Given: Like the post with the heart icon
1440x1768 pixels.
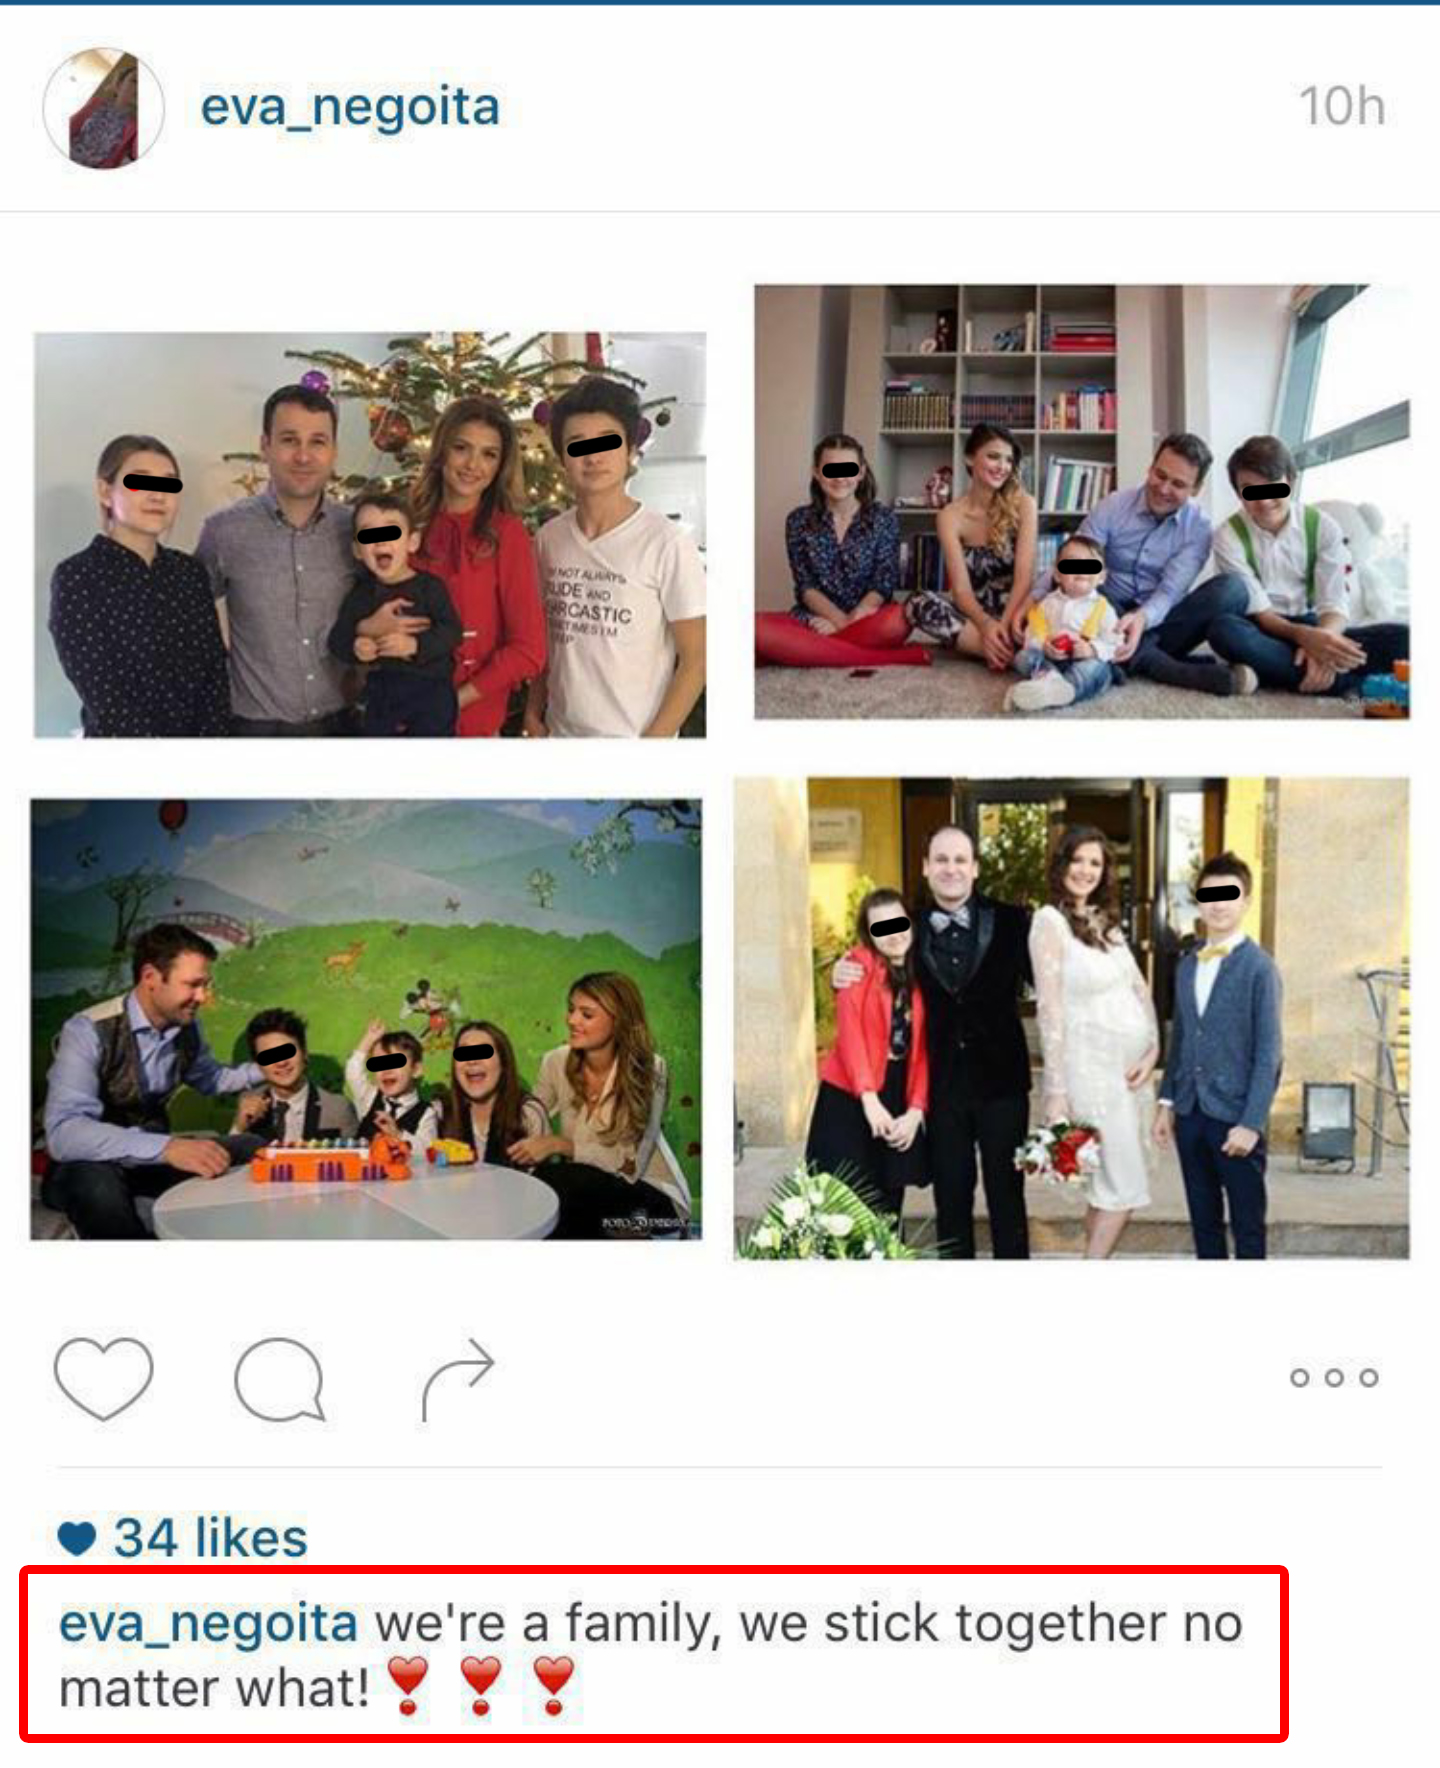Looking at the screenshot, I should [104, 1378].
